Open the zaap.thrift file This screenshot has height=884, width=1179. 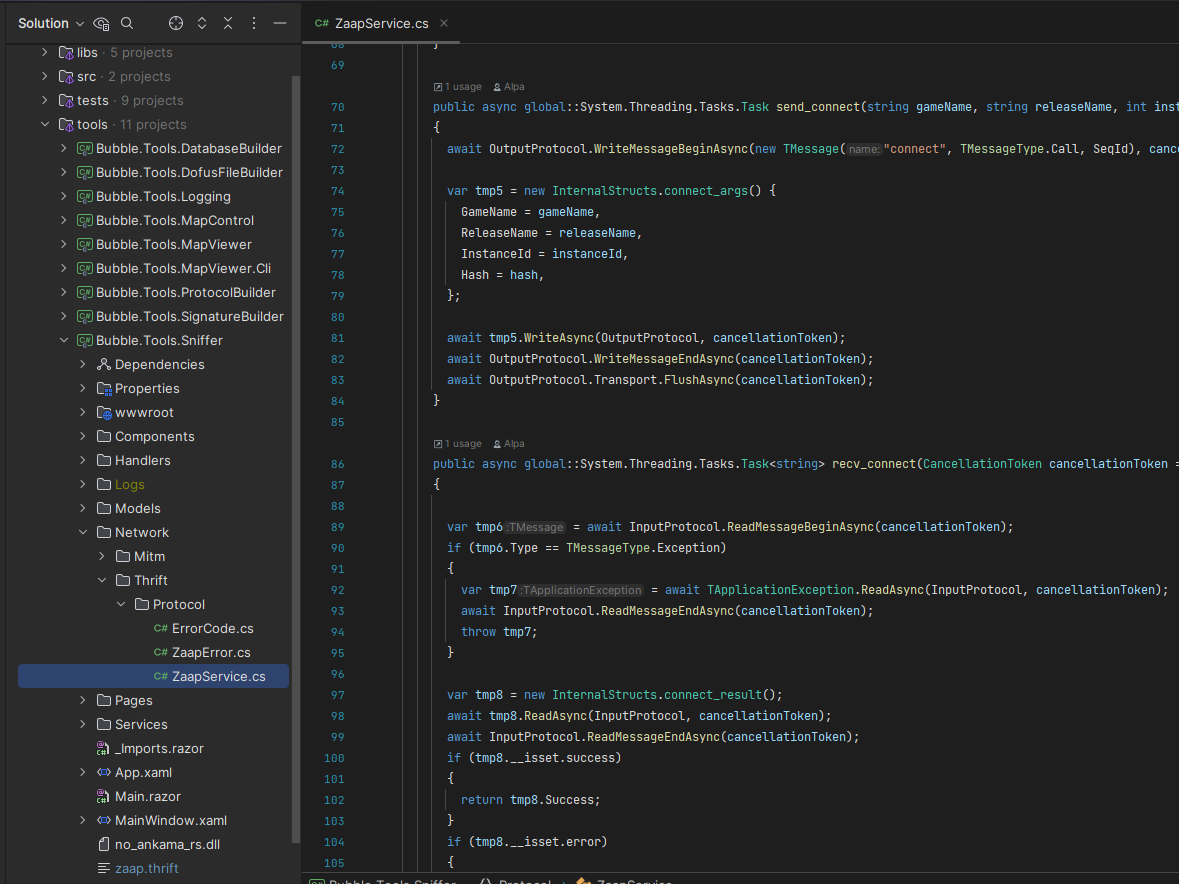tap(147, 868)
